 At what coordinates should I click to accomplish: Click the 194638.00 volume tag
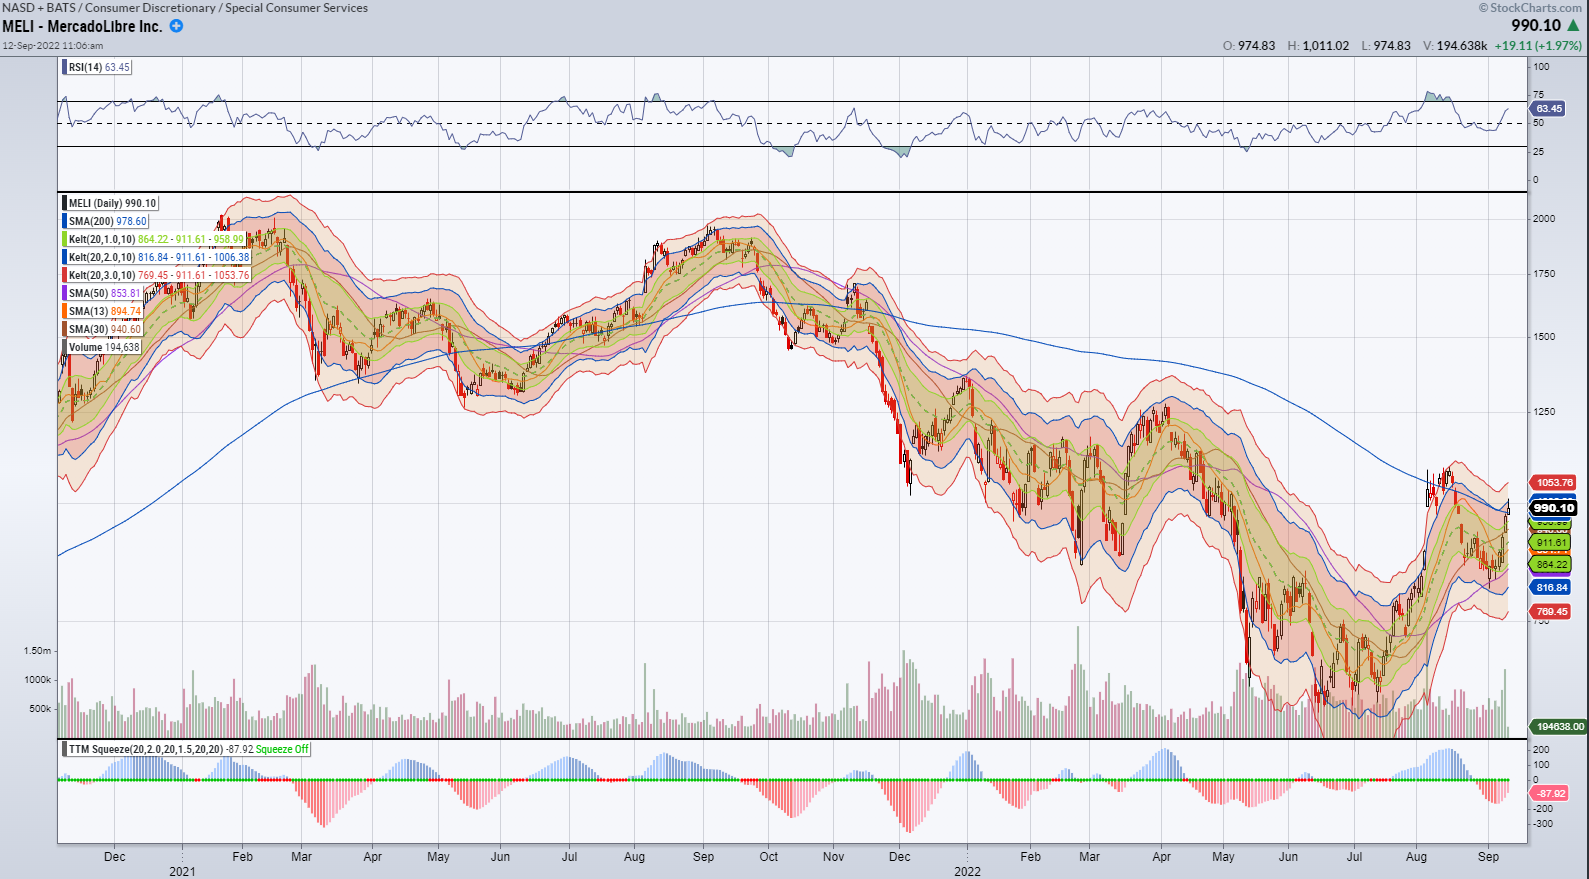tap(1558, 726)
